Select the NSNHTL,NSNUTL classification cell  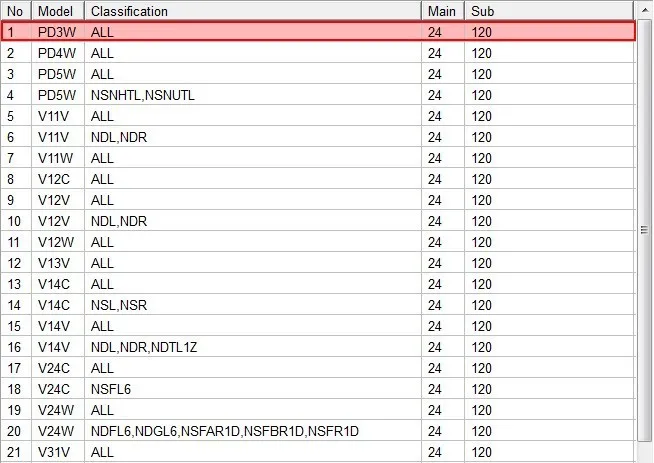pyautogui.click(x=253, y=95)
